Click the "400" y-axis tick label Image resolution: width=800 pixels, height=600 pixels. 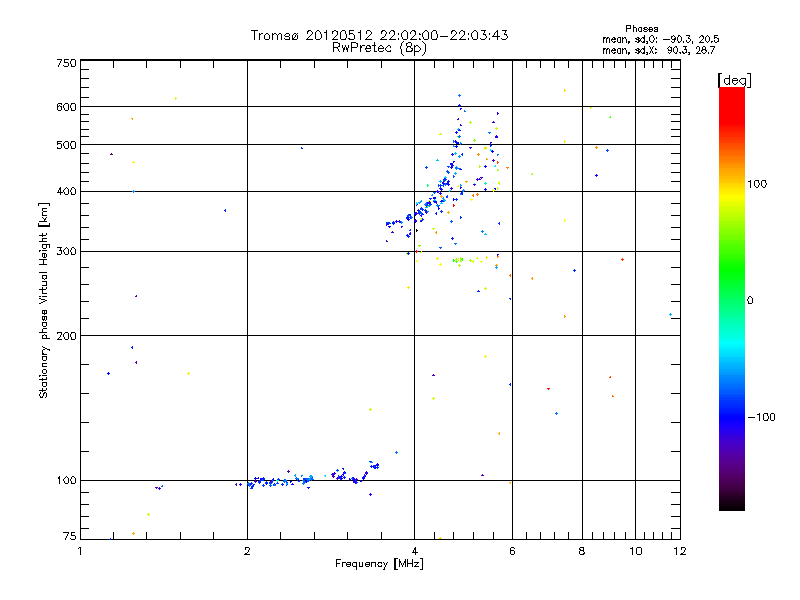coord(66,191)
